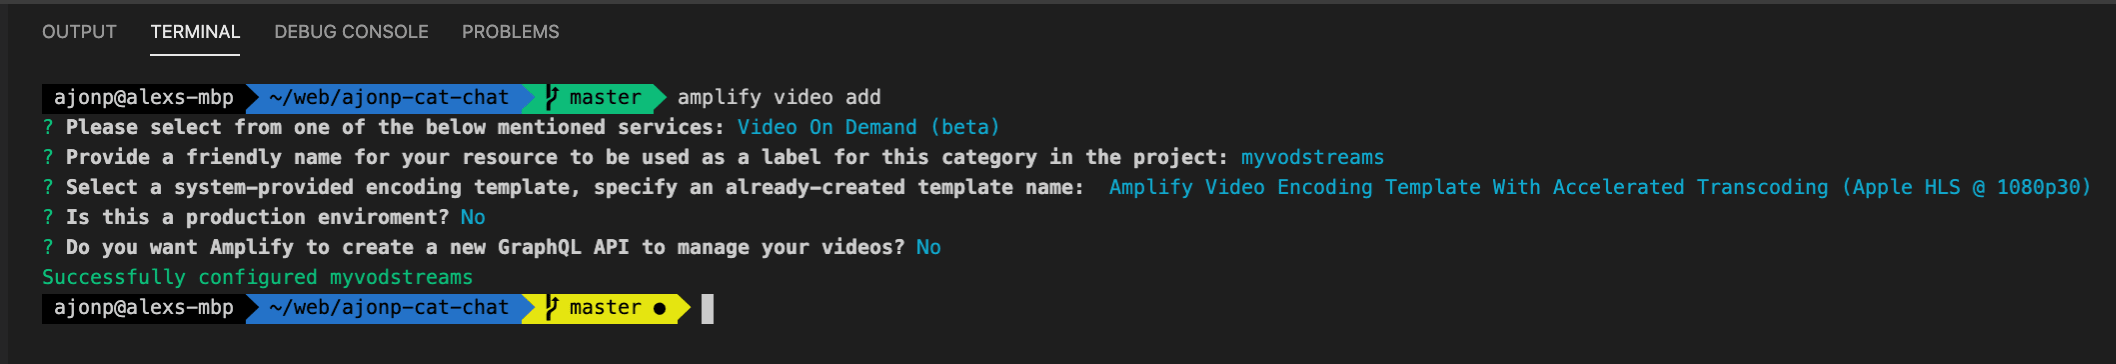2116x364 pixels.
Task: Open the DEBUG CONSOLE tab
Action: [351, 32]
